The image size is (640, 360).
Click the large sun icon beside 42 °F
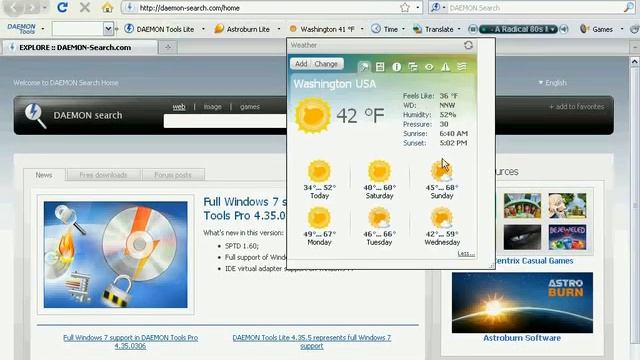tap(313, 116)
